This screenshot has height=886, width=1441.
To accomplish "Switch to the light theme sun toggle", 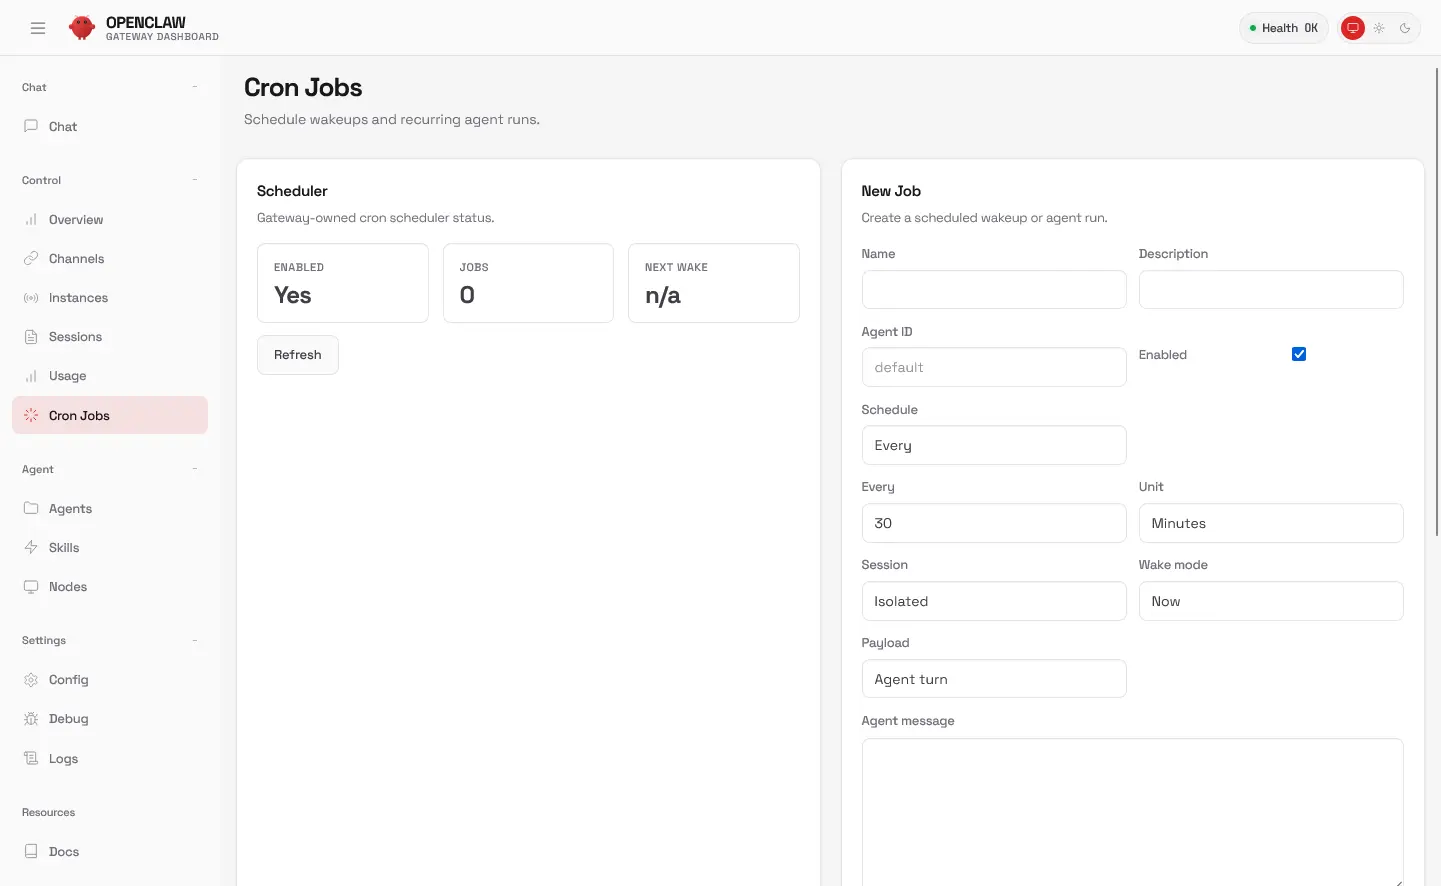I will (1379, 28).
